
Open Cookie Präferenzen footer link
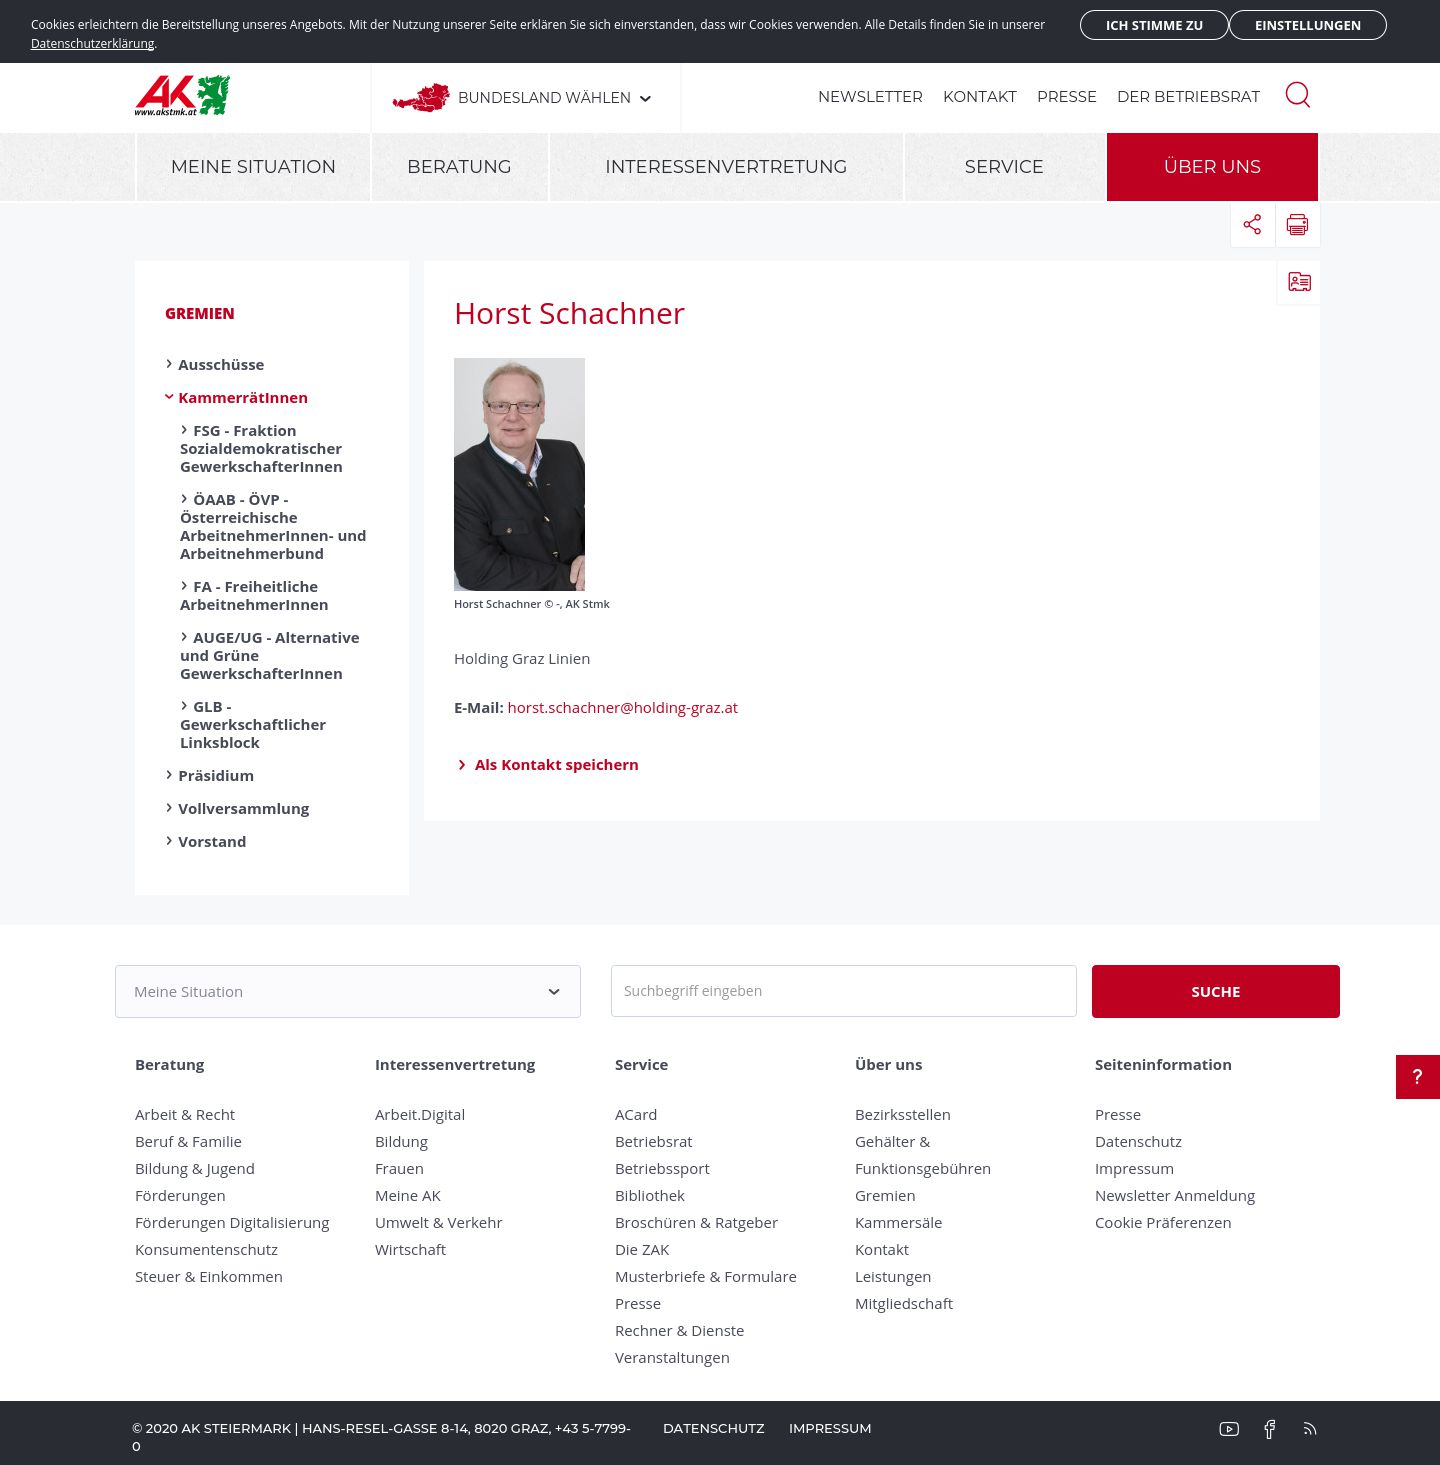[1163, 1222]
